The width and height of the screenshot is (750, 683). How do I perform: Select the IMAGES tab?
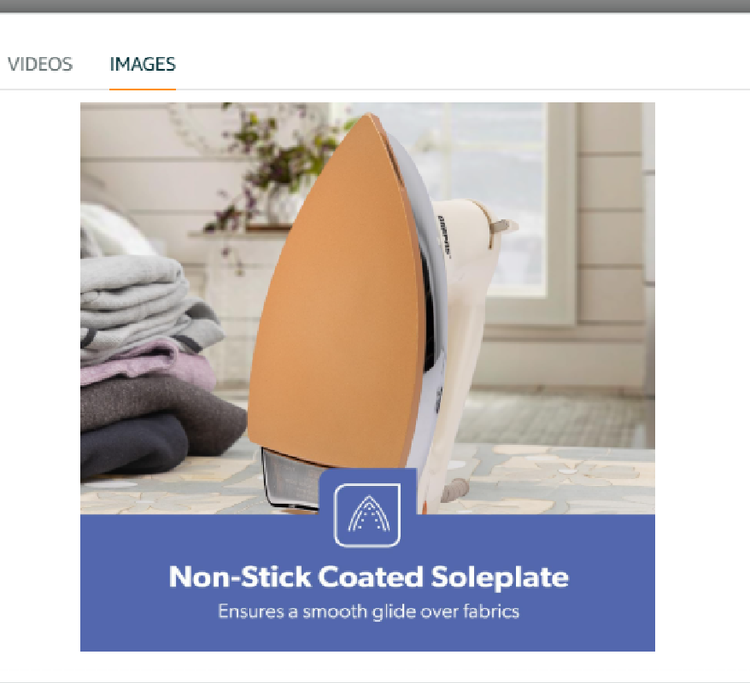tap(143, 64)
